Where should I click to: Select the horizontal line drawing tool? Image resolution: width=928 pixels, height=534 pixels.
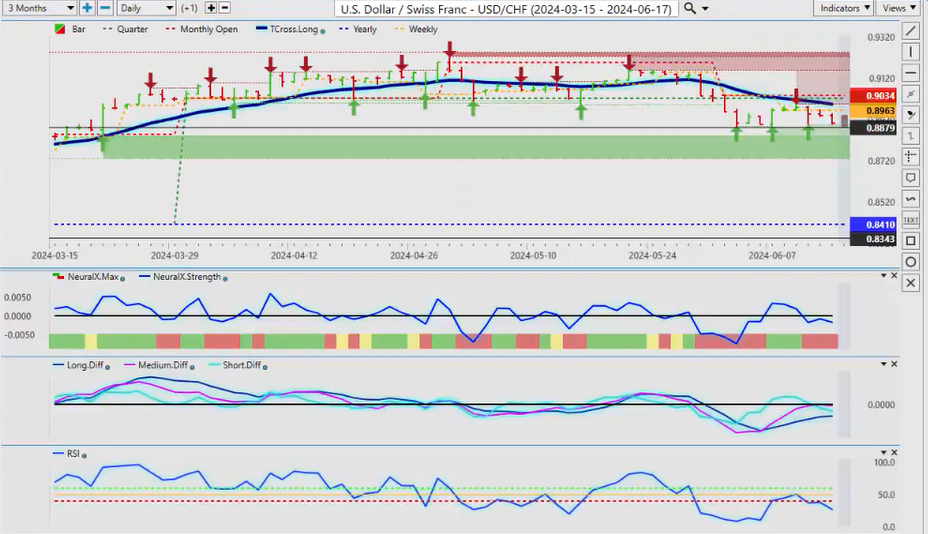pos(910,73)
